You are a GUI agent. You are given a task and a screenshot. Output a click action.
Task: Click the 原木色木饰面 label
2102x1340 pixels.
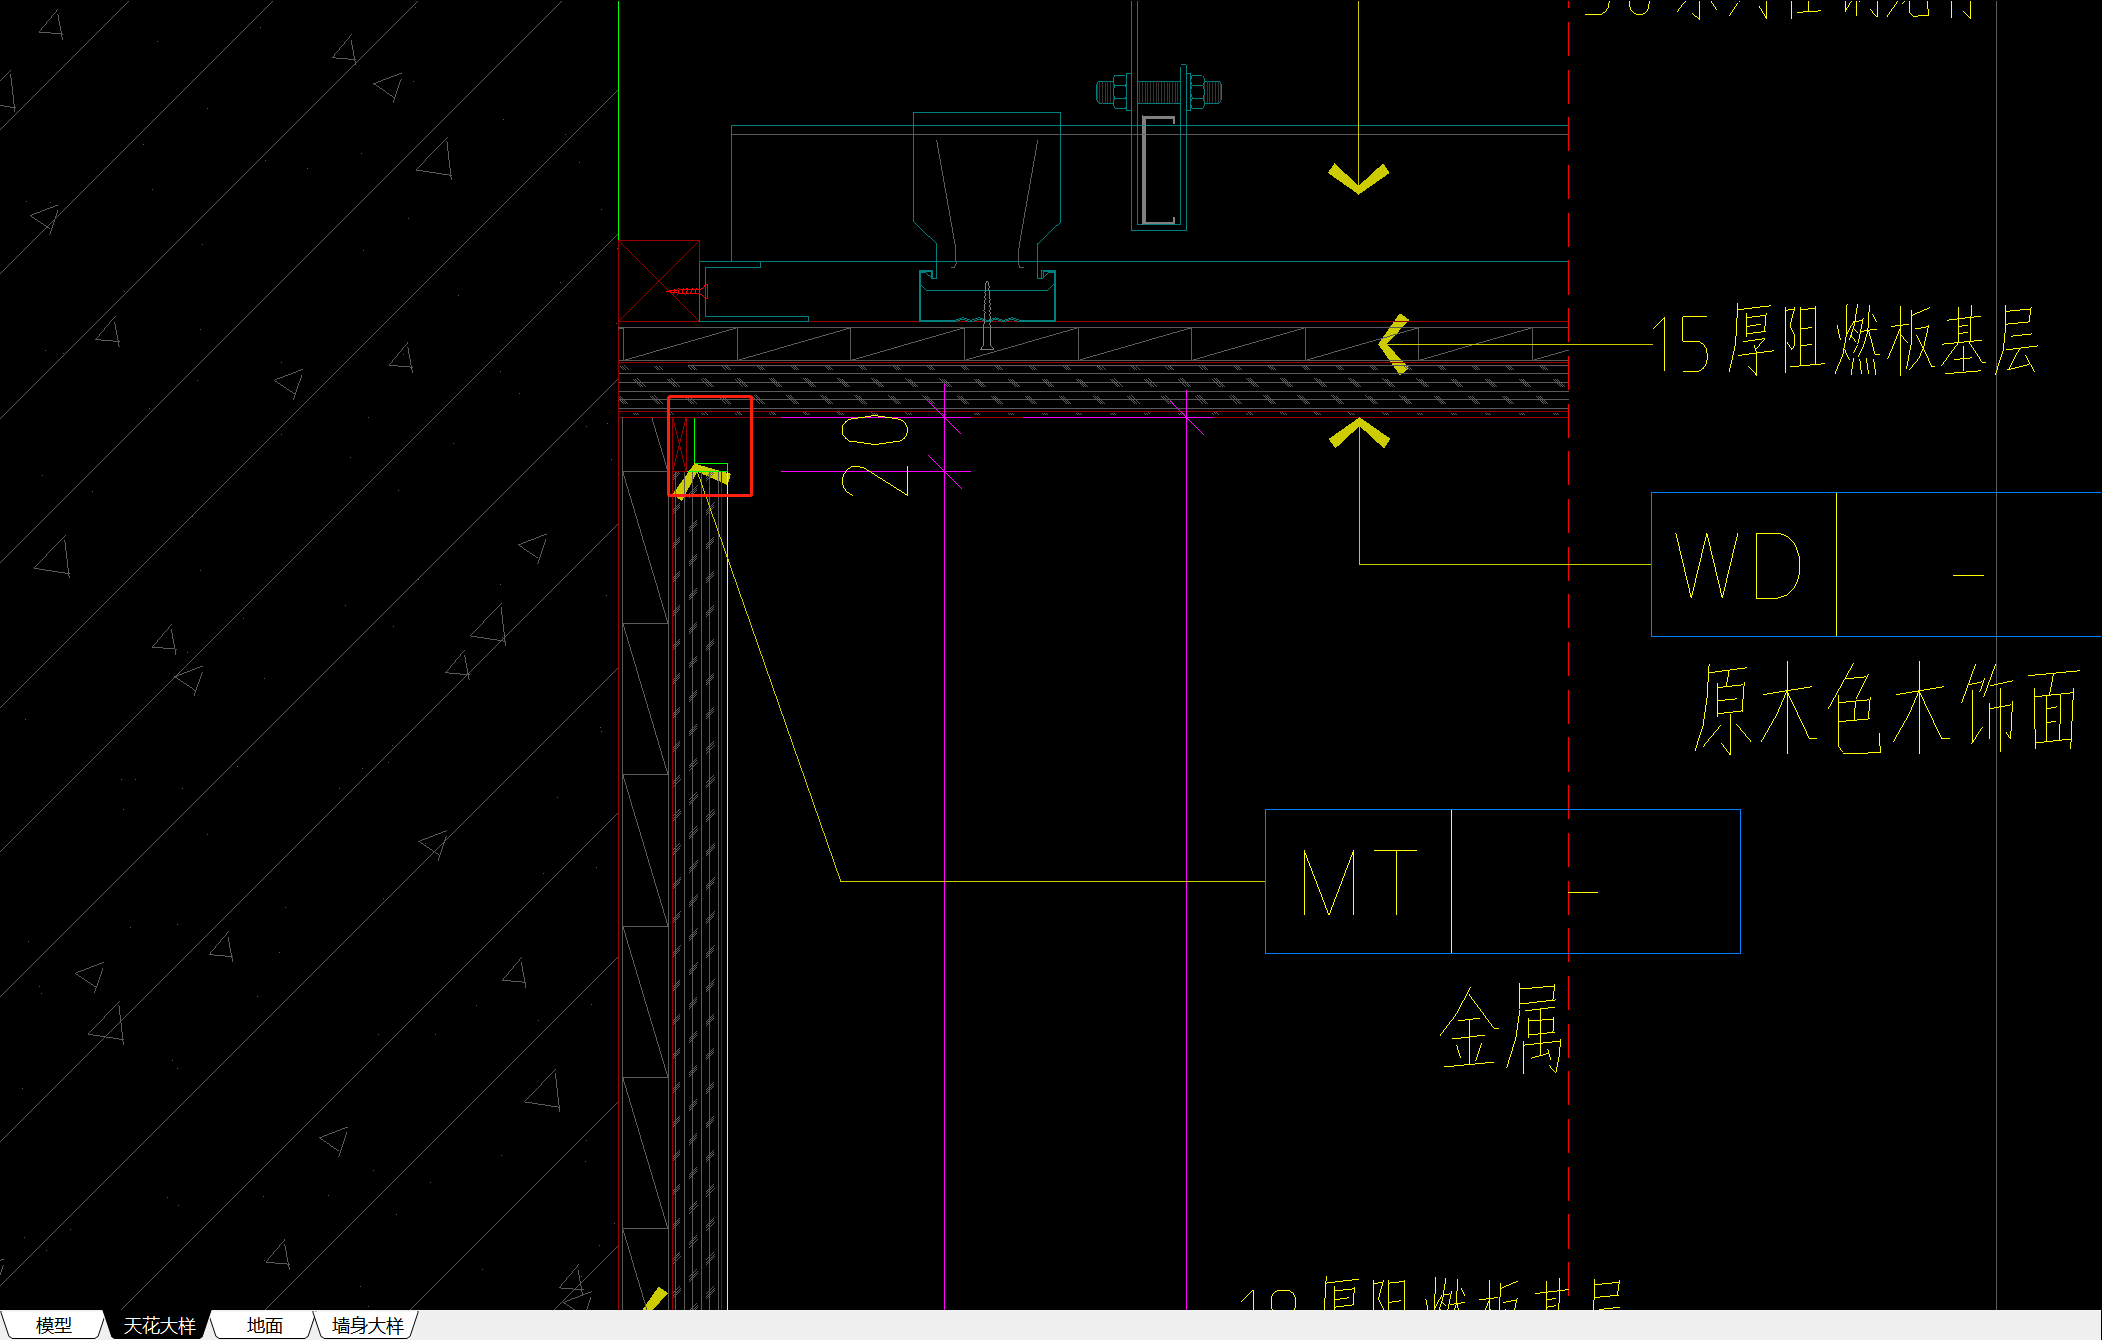1887,707
